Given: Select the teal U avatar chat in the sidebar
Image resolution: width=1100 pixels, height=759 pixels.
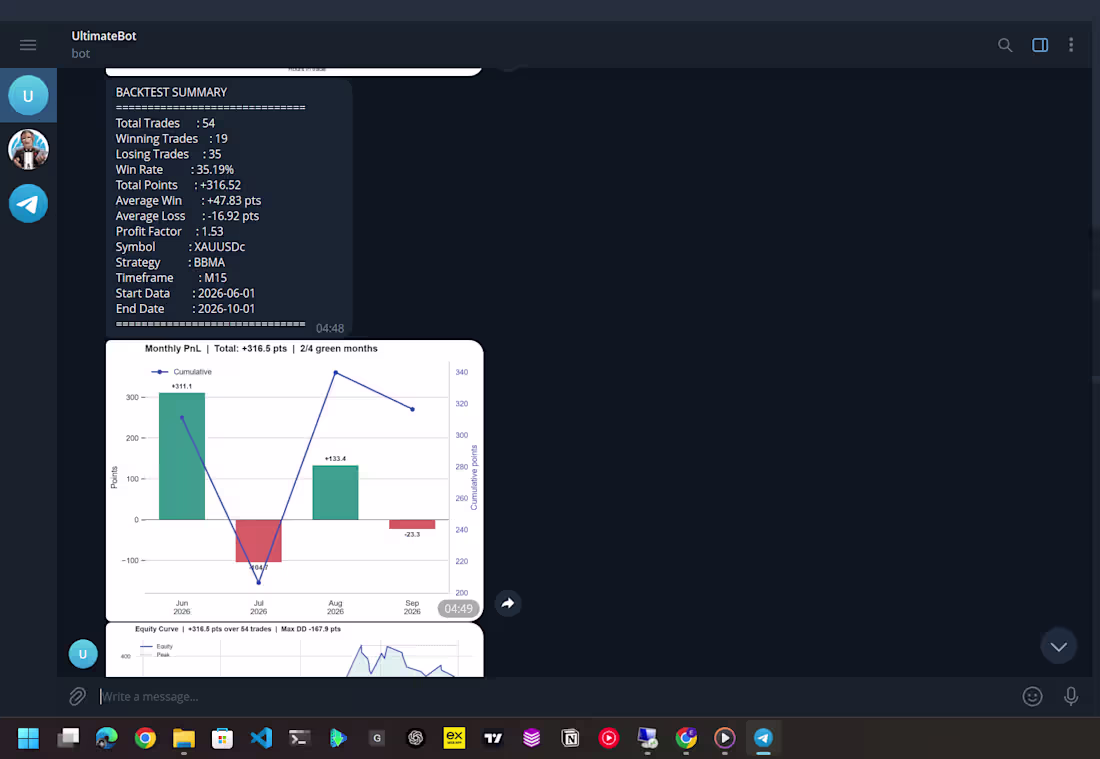Looking at the screenshot, I should click(28, 95).
